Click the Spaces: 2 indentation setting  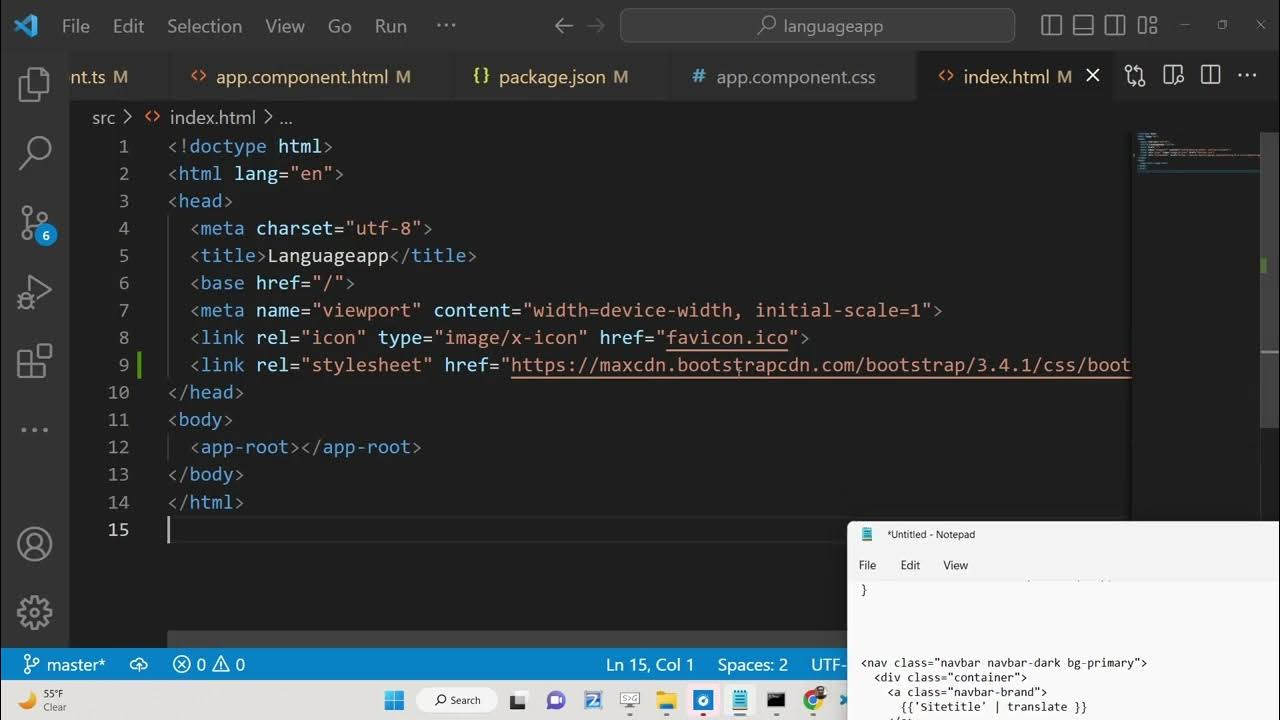pyautogui.click(x=752, y=665)
